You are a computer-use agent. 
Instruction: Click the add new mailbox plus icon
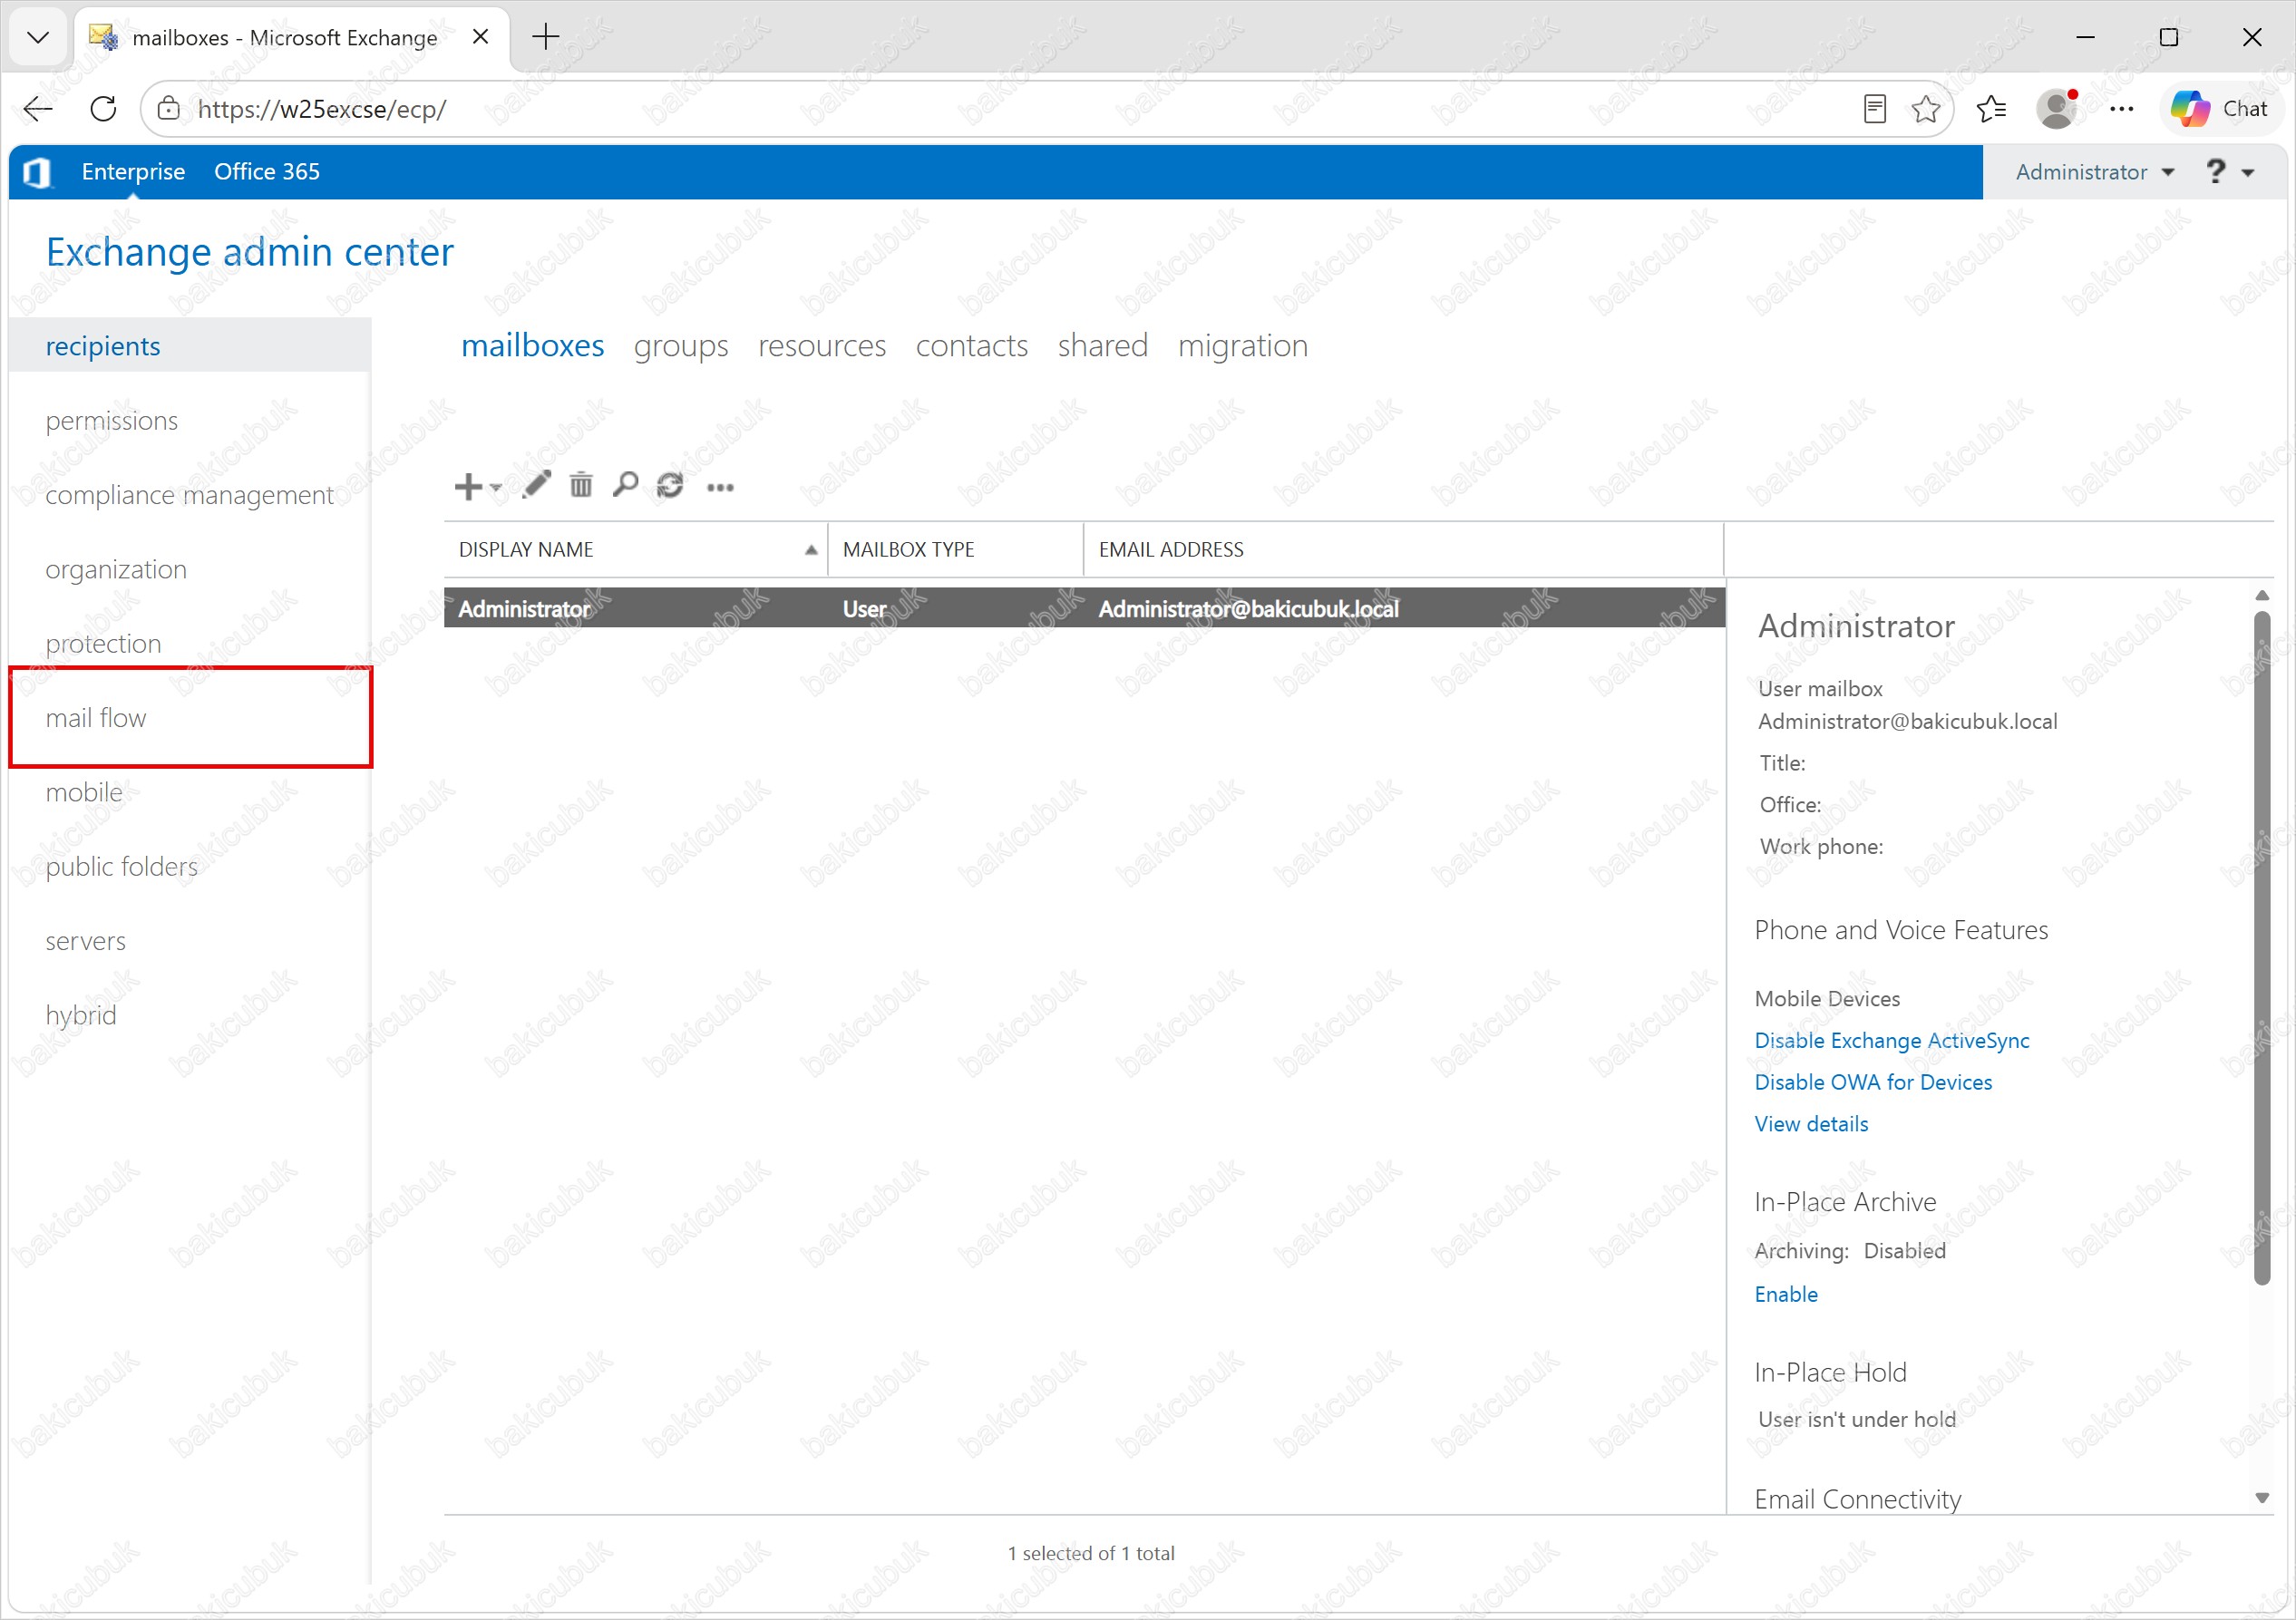(x=467, y=487)
